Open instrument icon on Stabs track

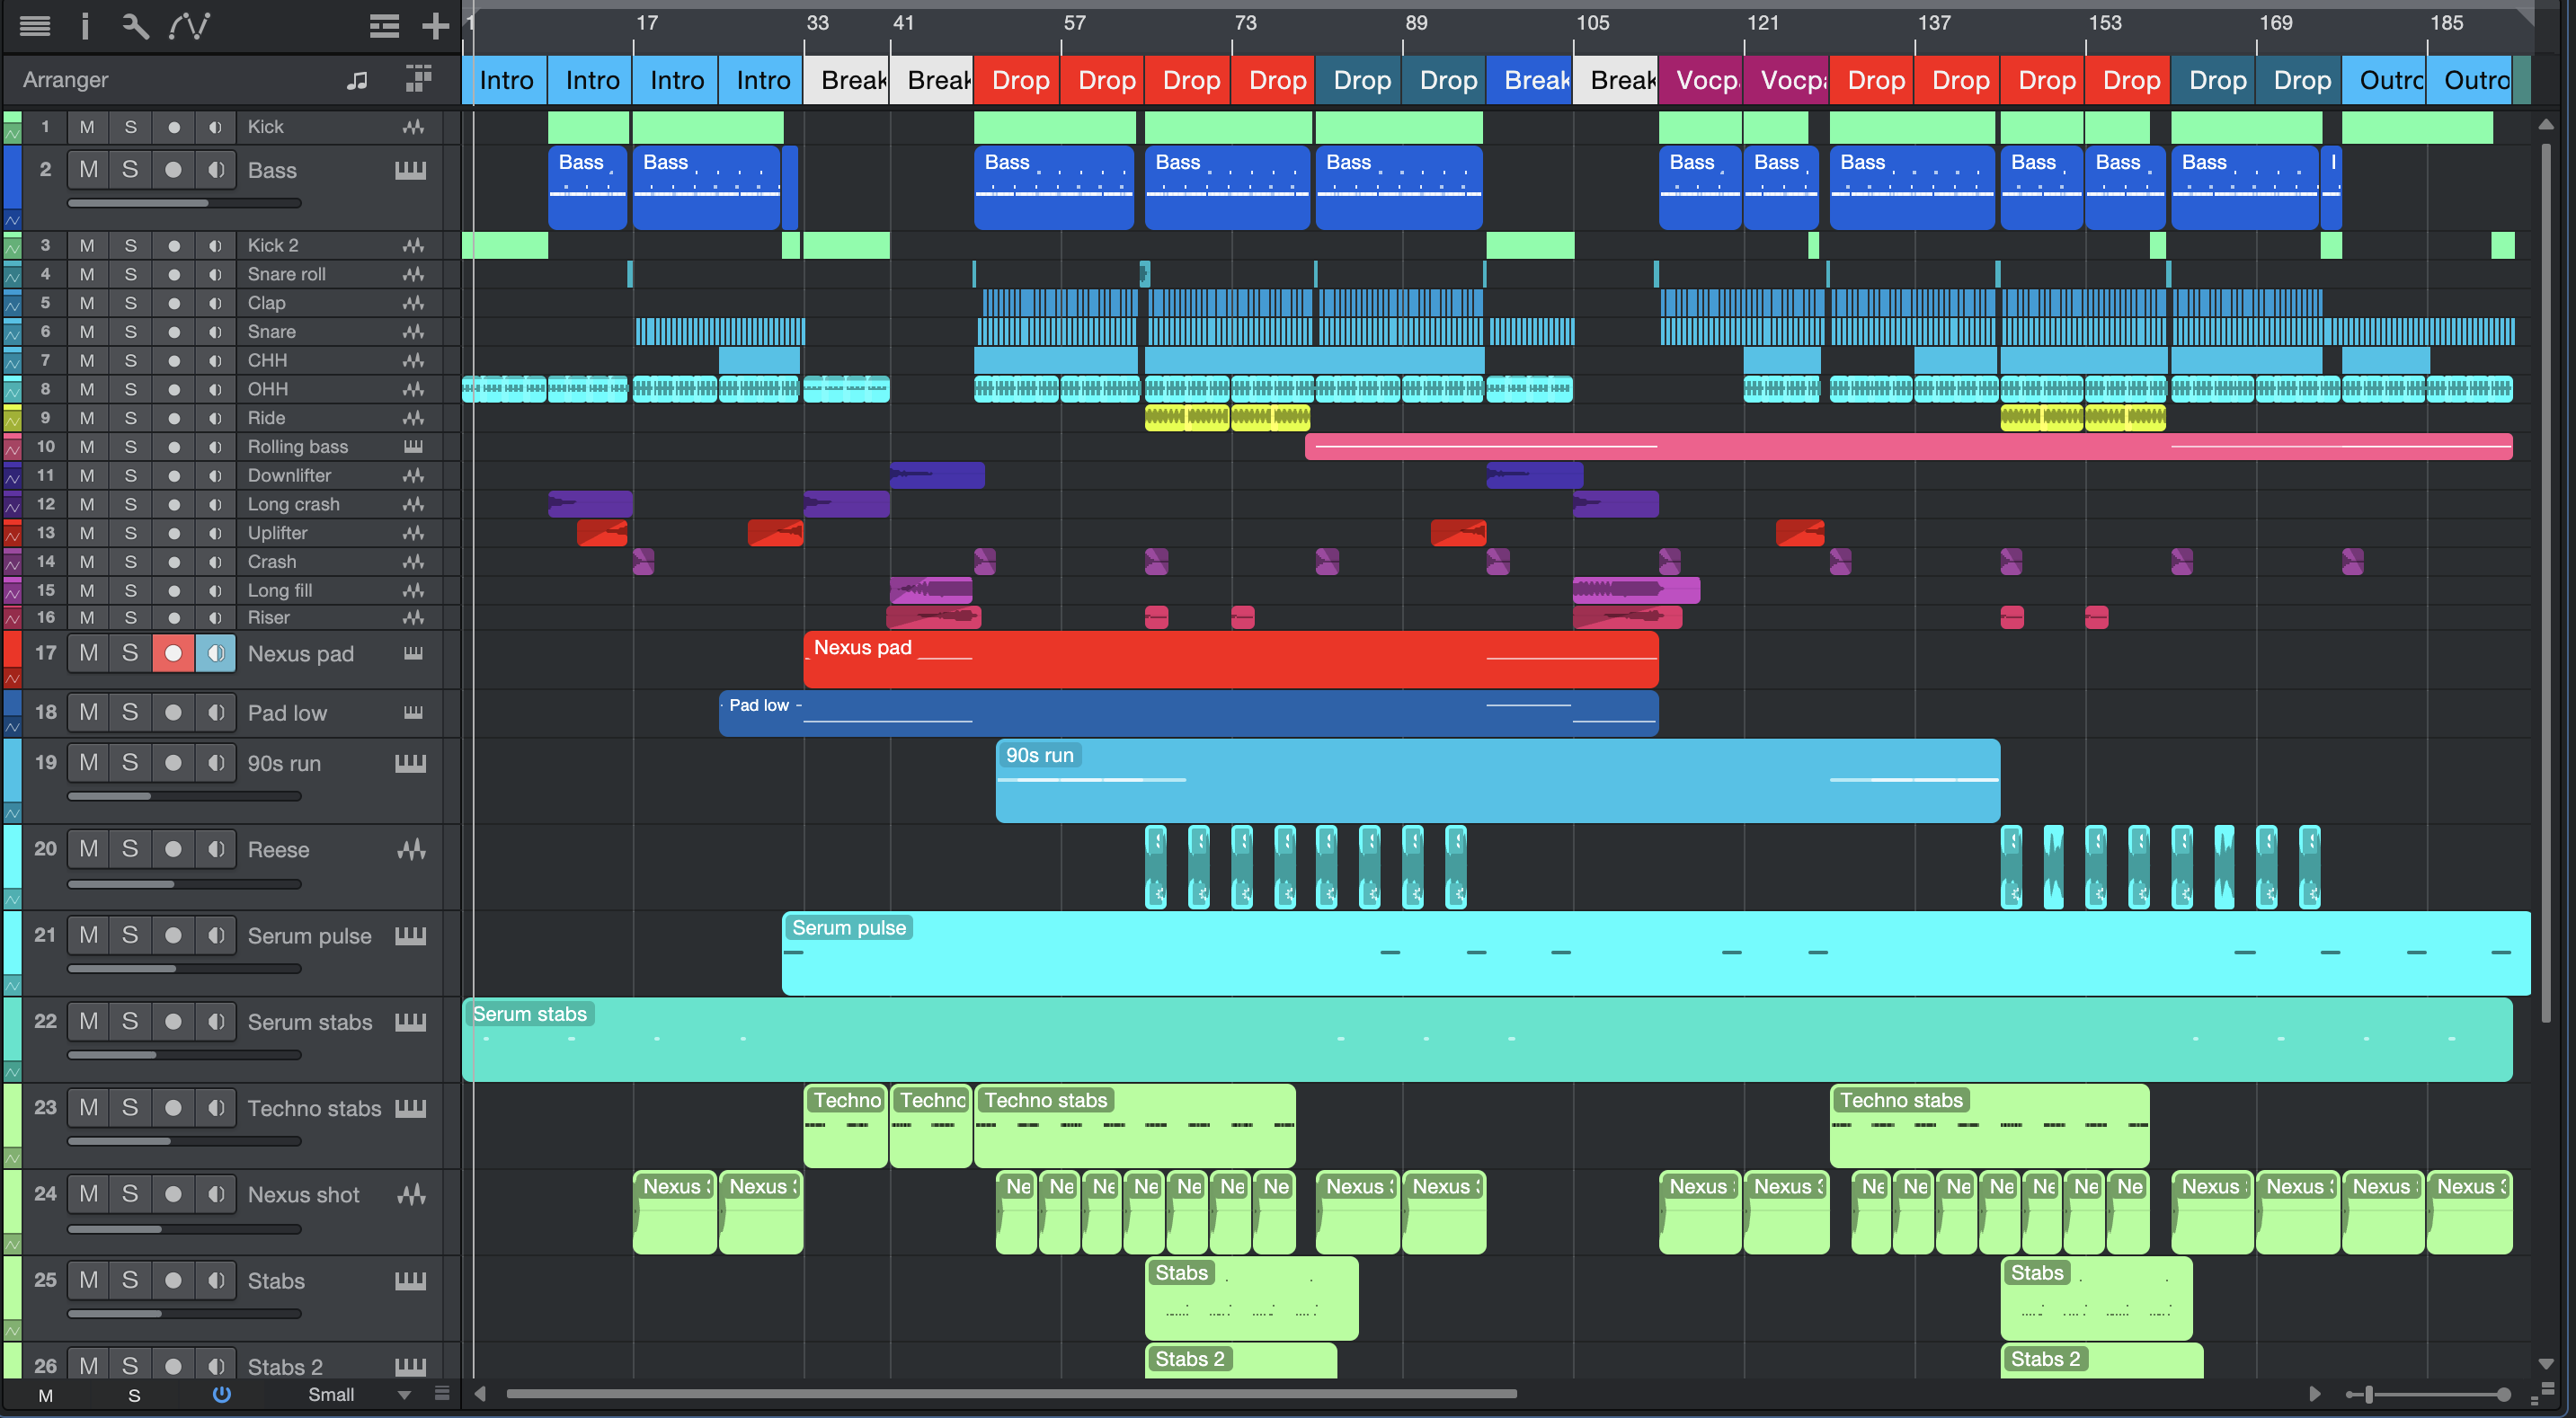click(410, 1281)
